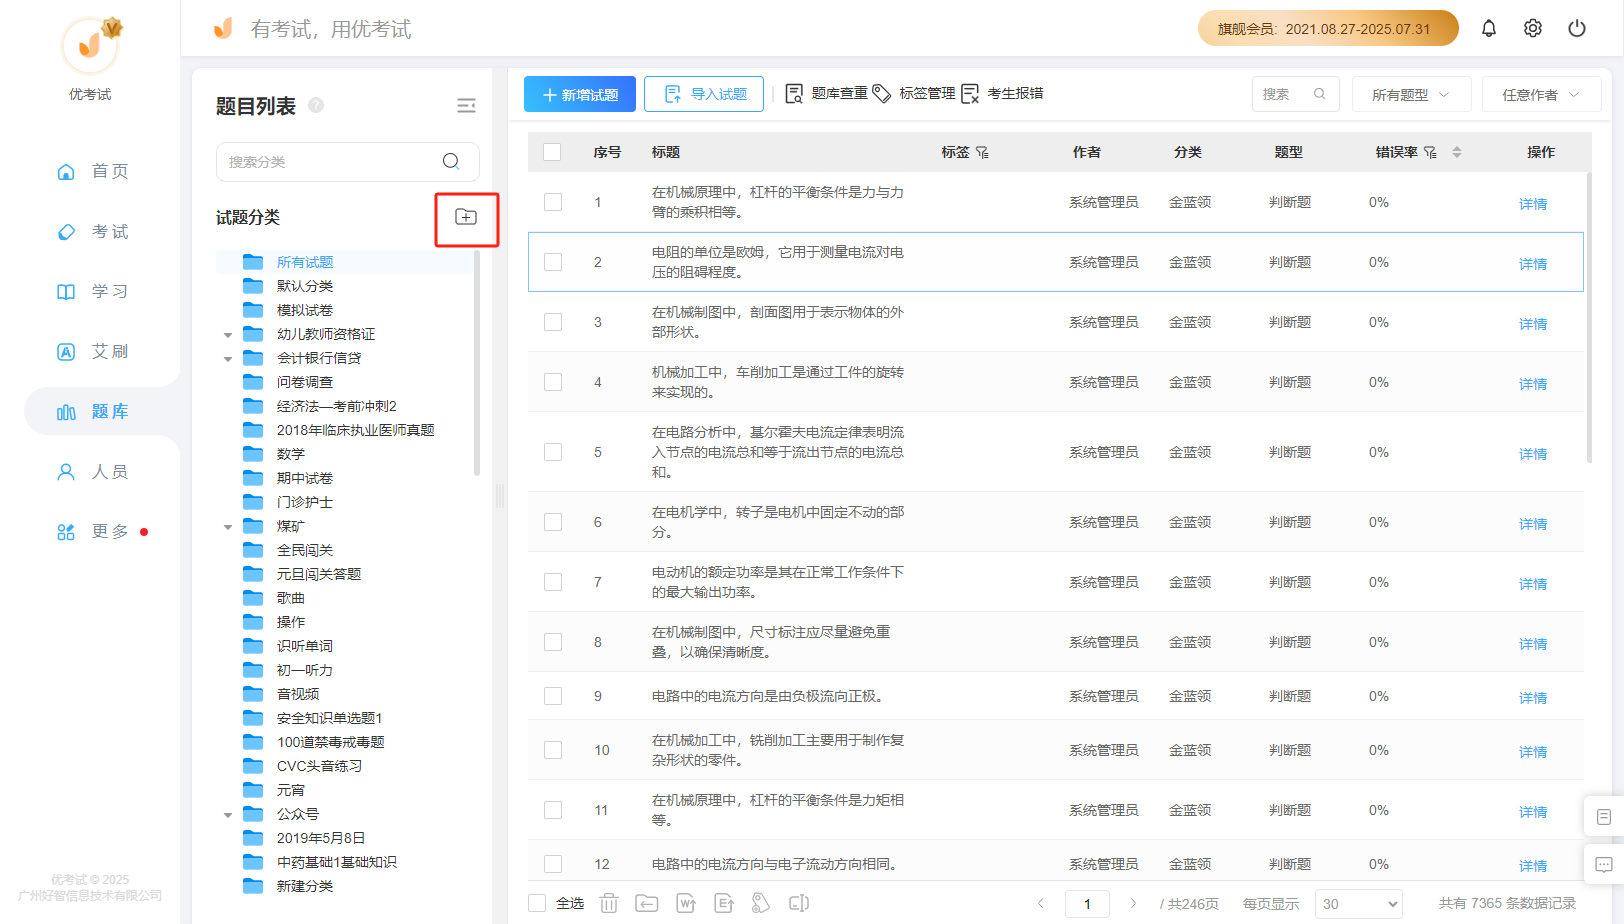Go to 学习 in sidebar
The image size is (1624, 924).
(92, 291)
